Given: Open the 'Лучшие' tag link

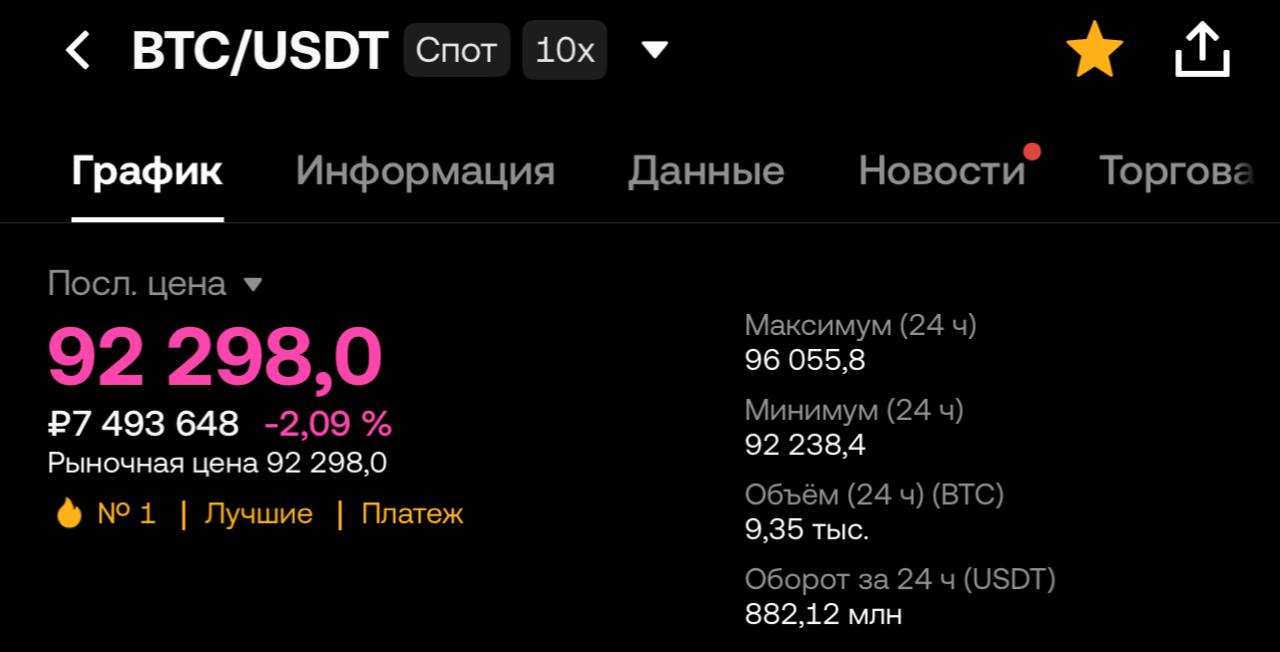Looking at the screenshot, I should [258, 514].
